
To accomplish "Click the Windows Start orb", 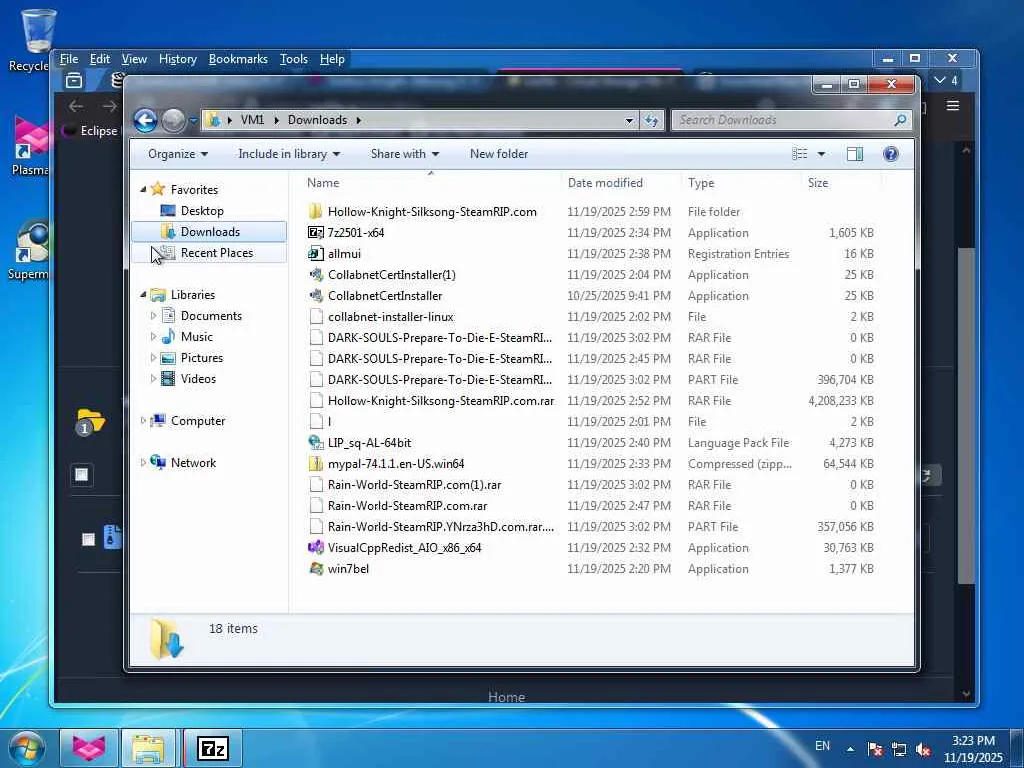I will coord(27,748).
